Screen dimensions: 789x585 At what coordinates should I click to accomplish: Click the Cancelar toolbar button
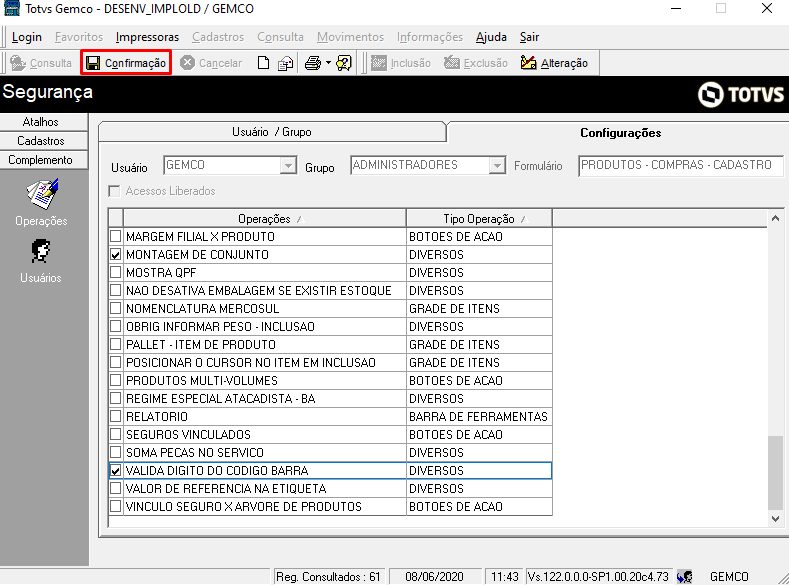click(x=211, y=63)
